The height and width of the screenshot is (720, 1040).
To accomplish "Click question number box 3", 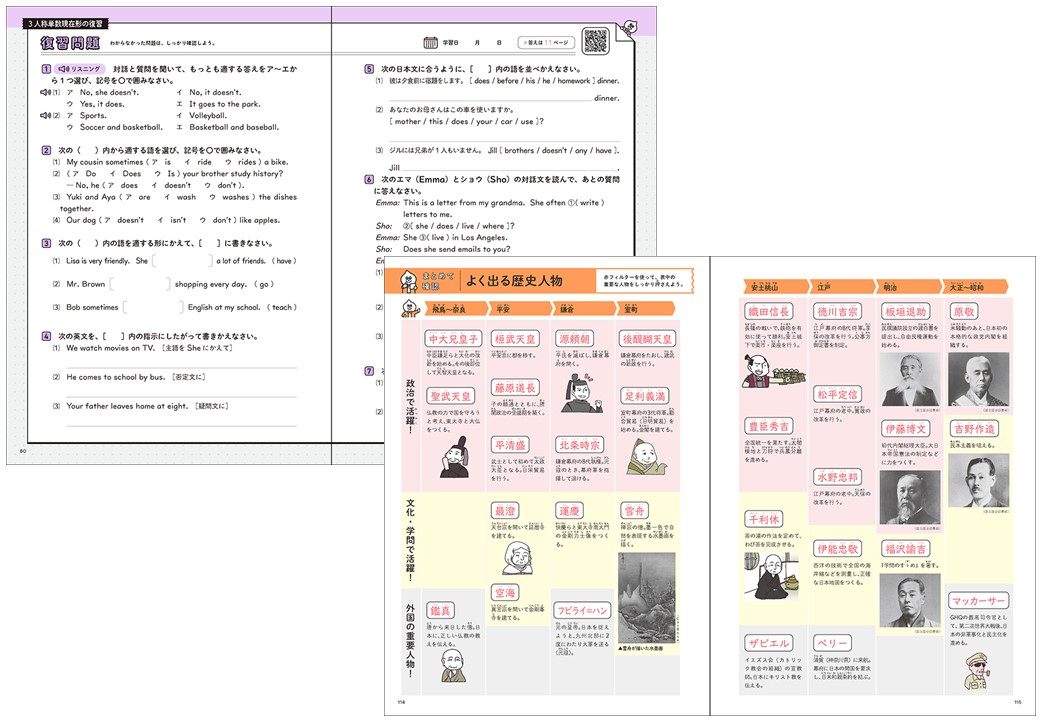I will click(46, 243).
